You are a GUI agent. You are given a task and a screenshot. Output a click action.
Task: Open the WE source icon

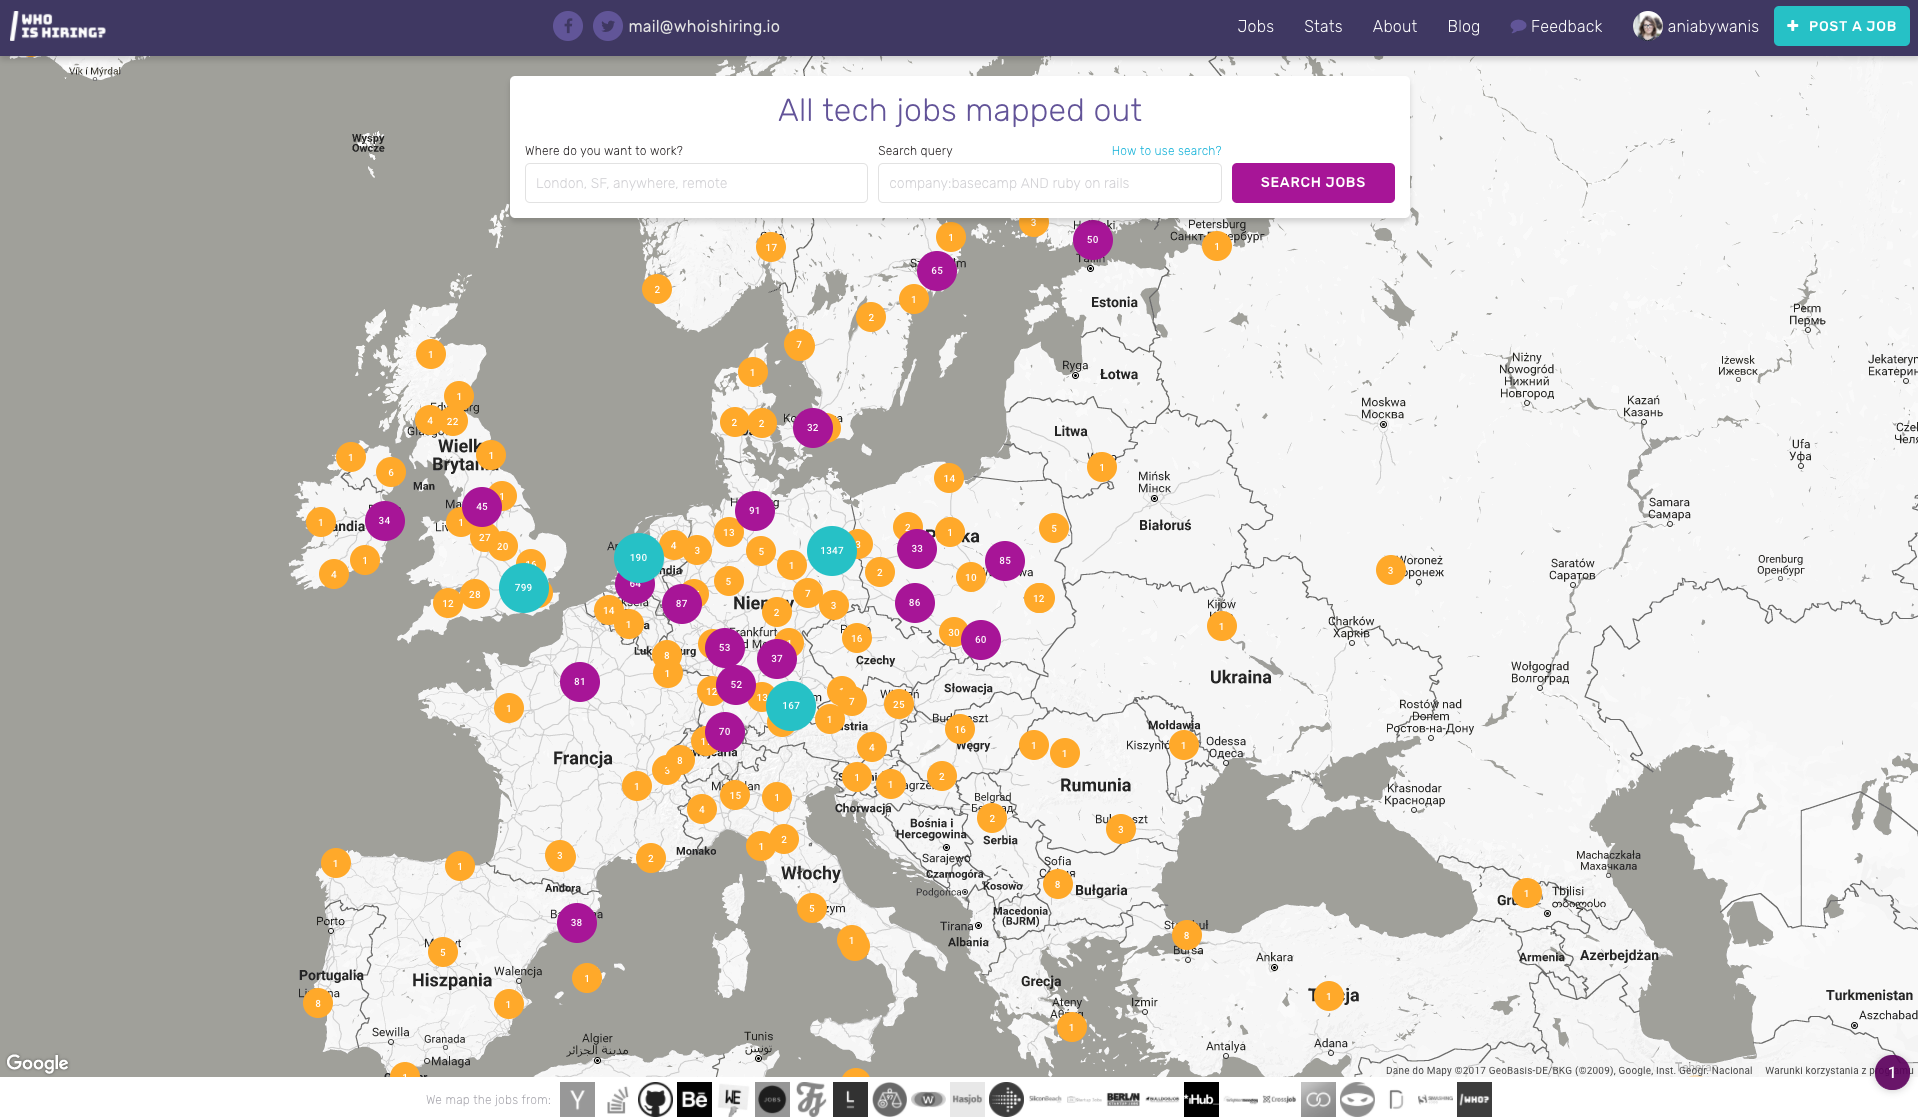[733, 1099]
